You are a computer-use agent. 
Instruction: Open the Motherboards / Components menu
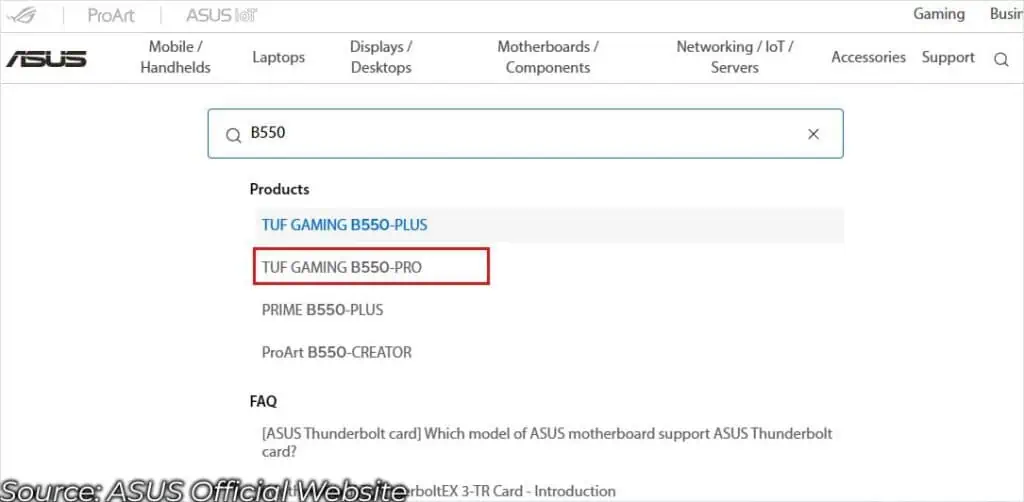click(548, 57)
